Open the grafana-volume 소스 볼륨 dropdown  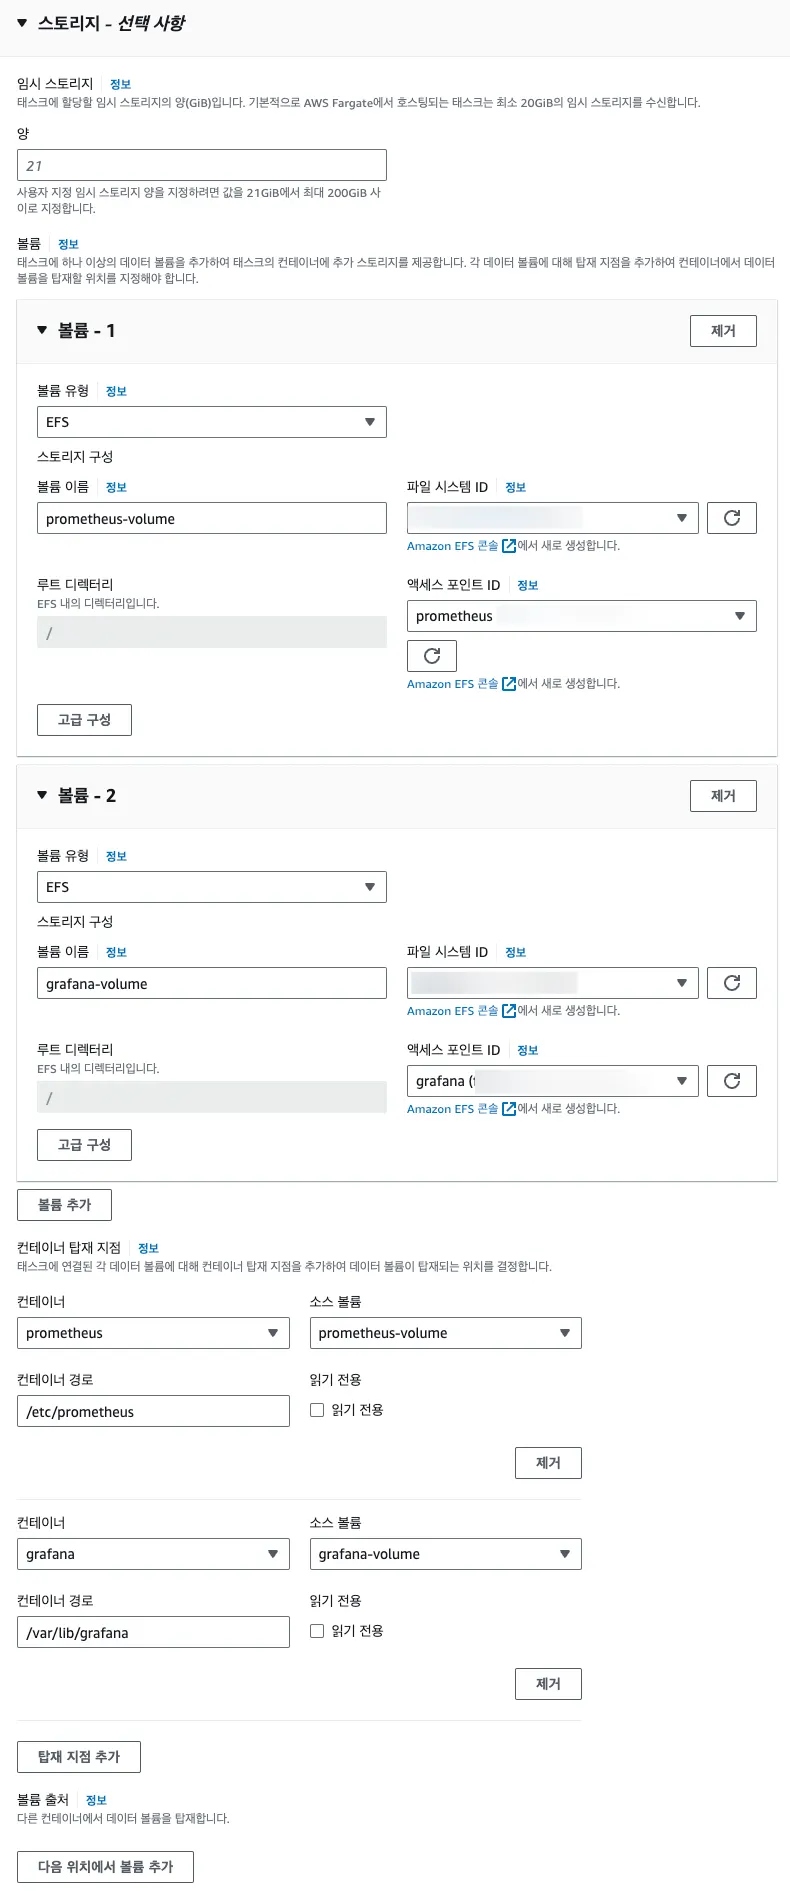445,1554
